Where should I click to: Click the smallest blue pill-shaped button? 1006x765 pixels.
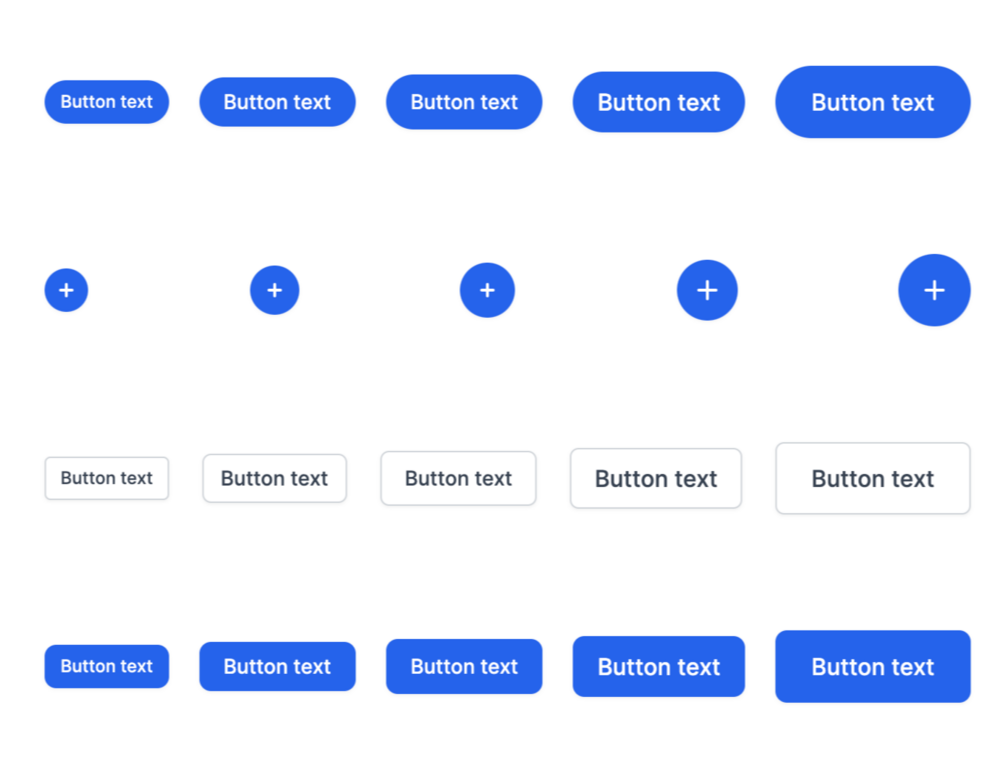coord(106,101)
